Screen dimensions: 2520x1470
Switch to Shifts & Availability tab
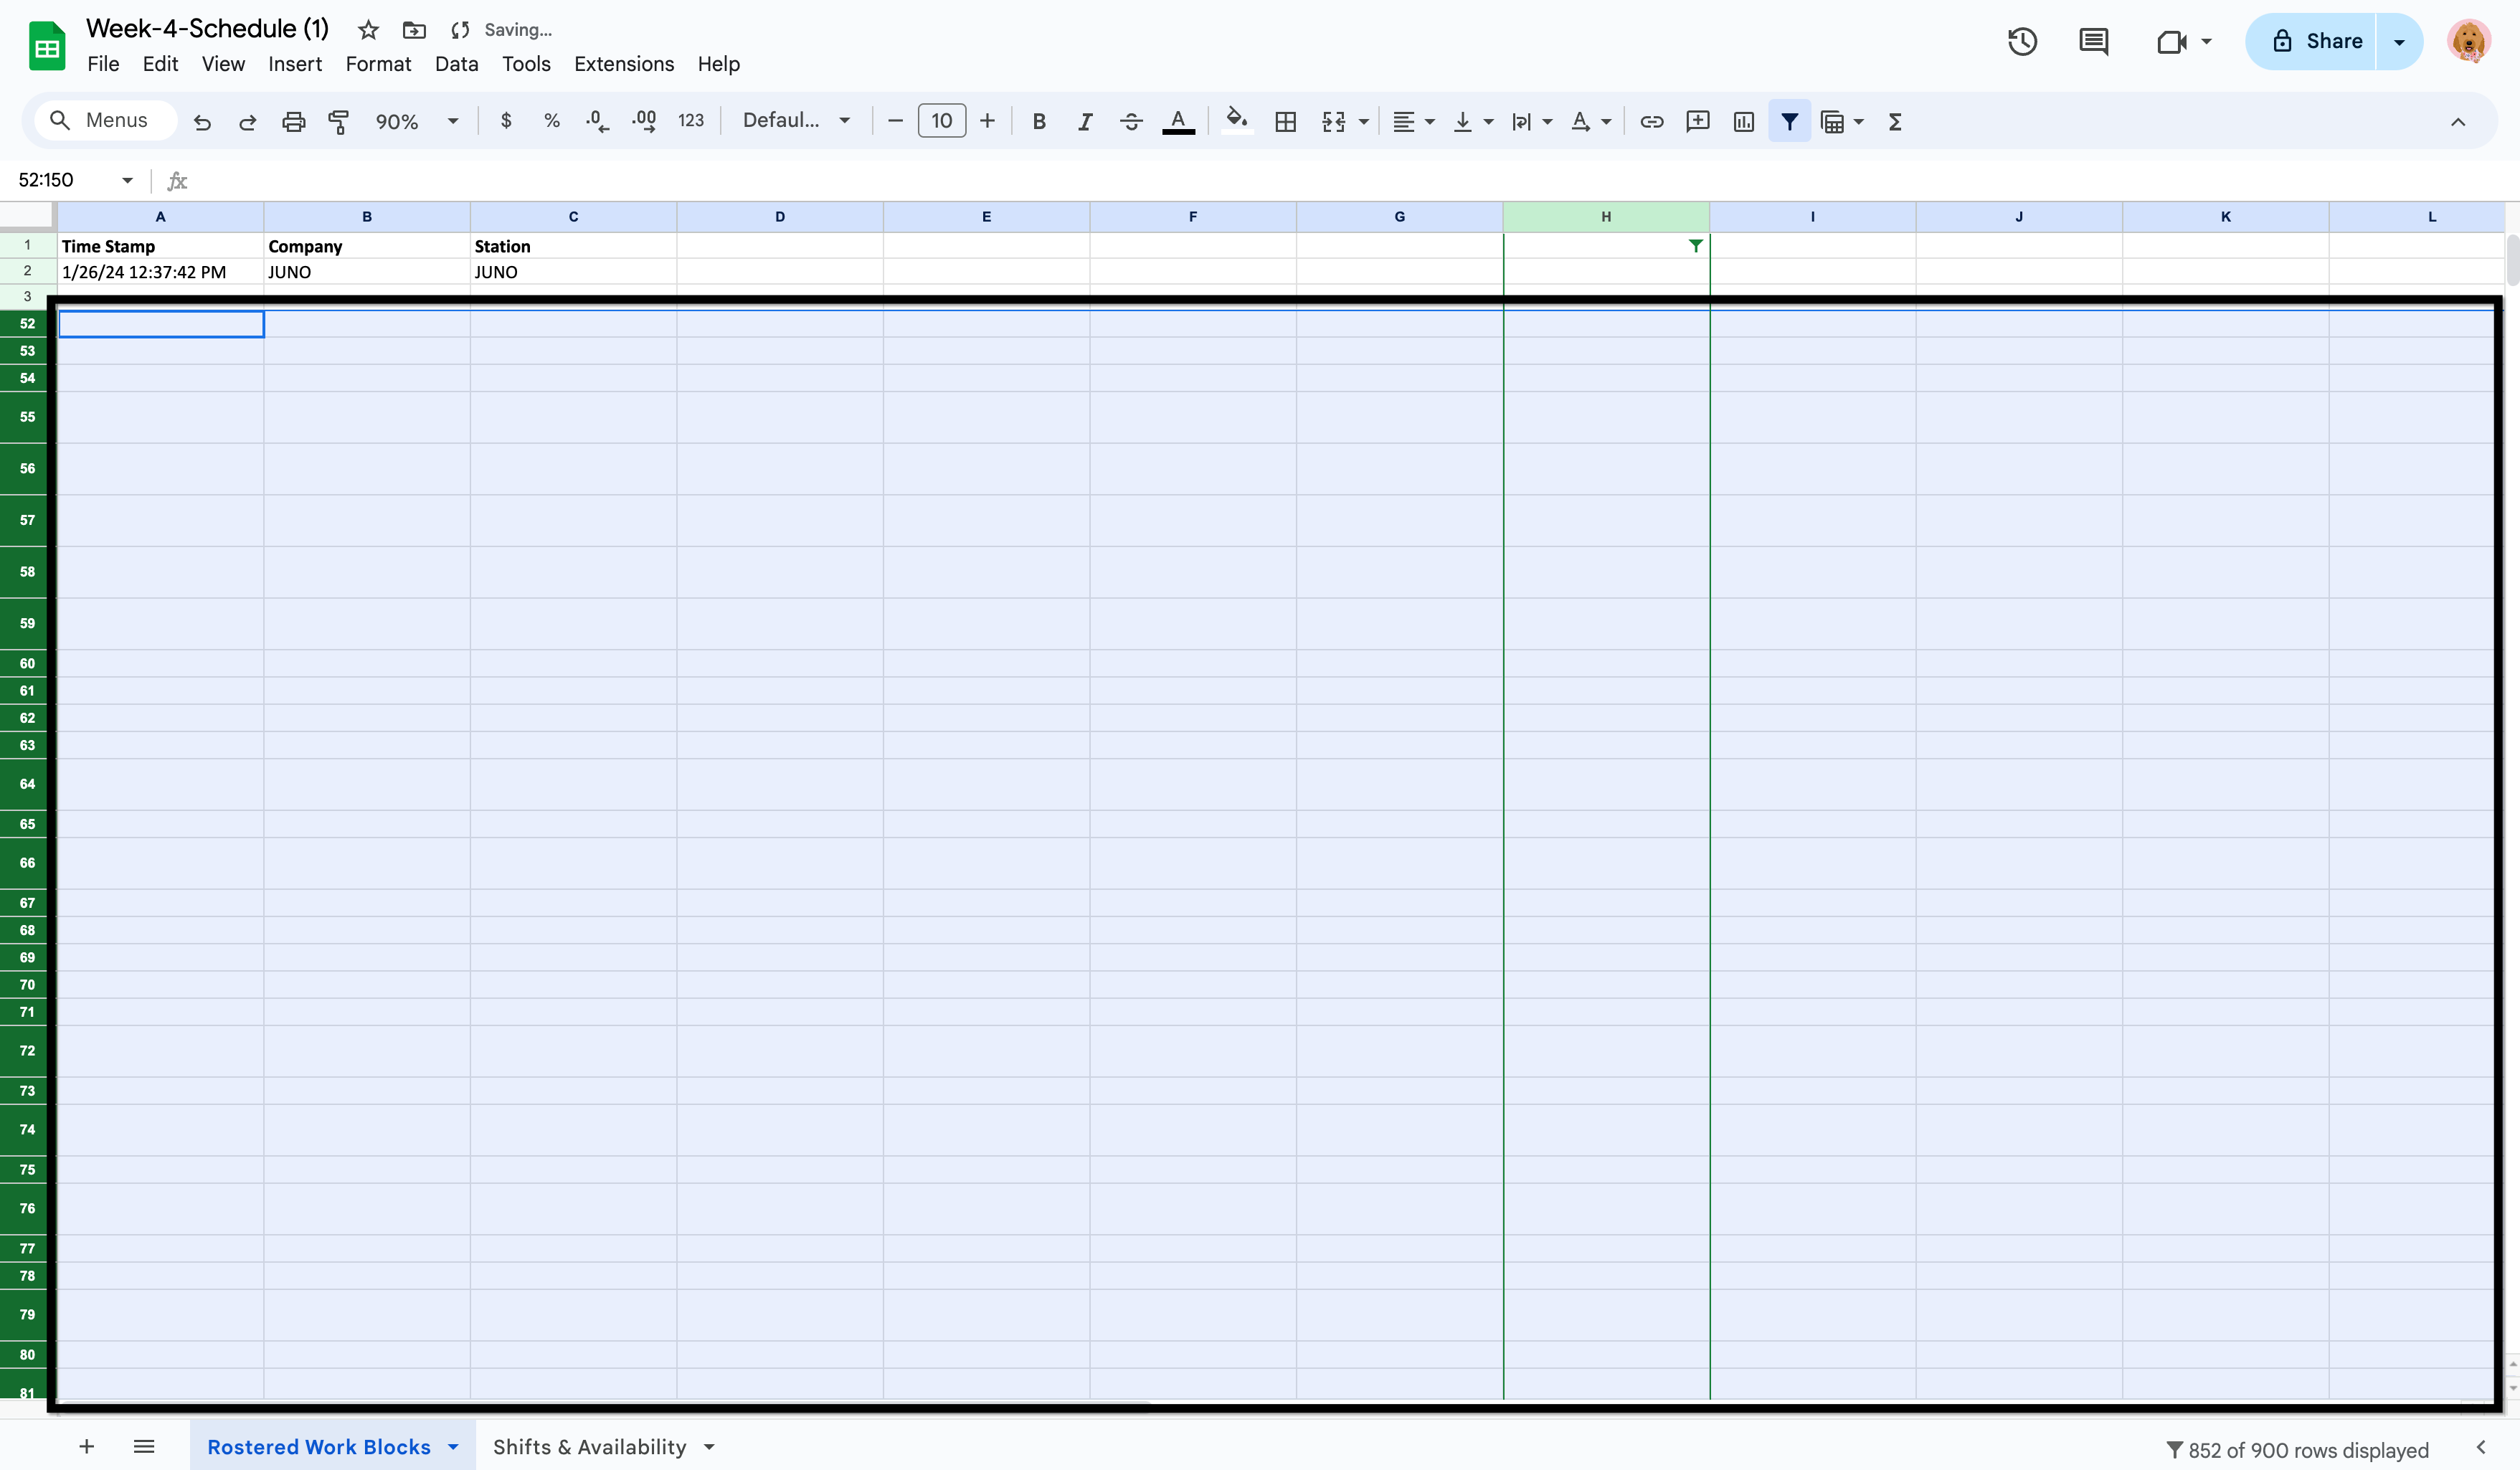coord(589,1447)
